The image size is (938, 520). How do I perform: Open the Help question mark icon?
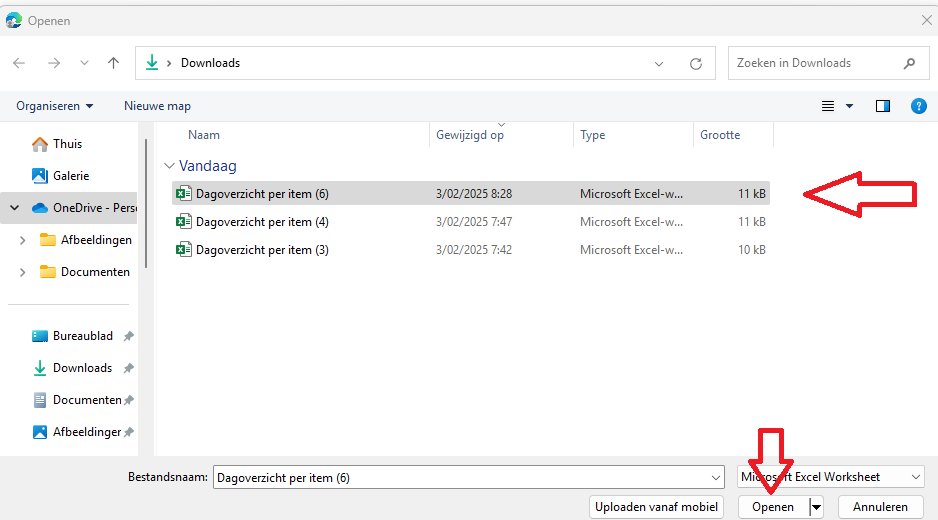[x=918, y=106]
